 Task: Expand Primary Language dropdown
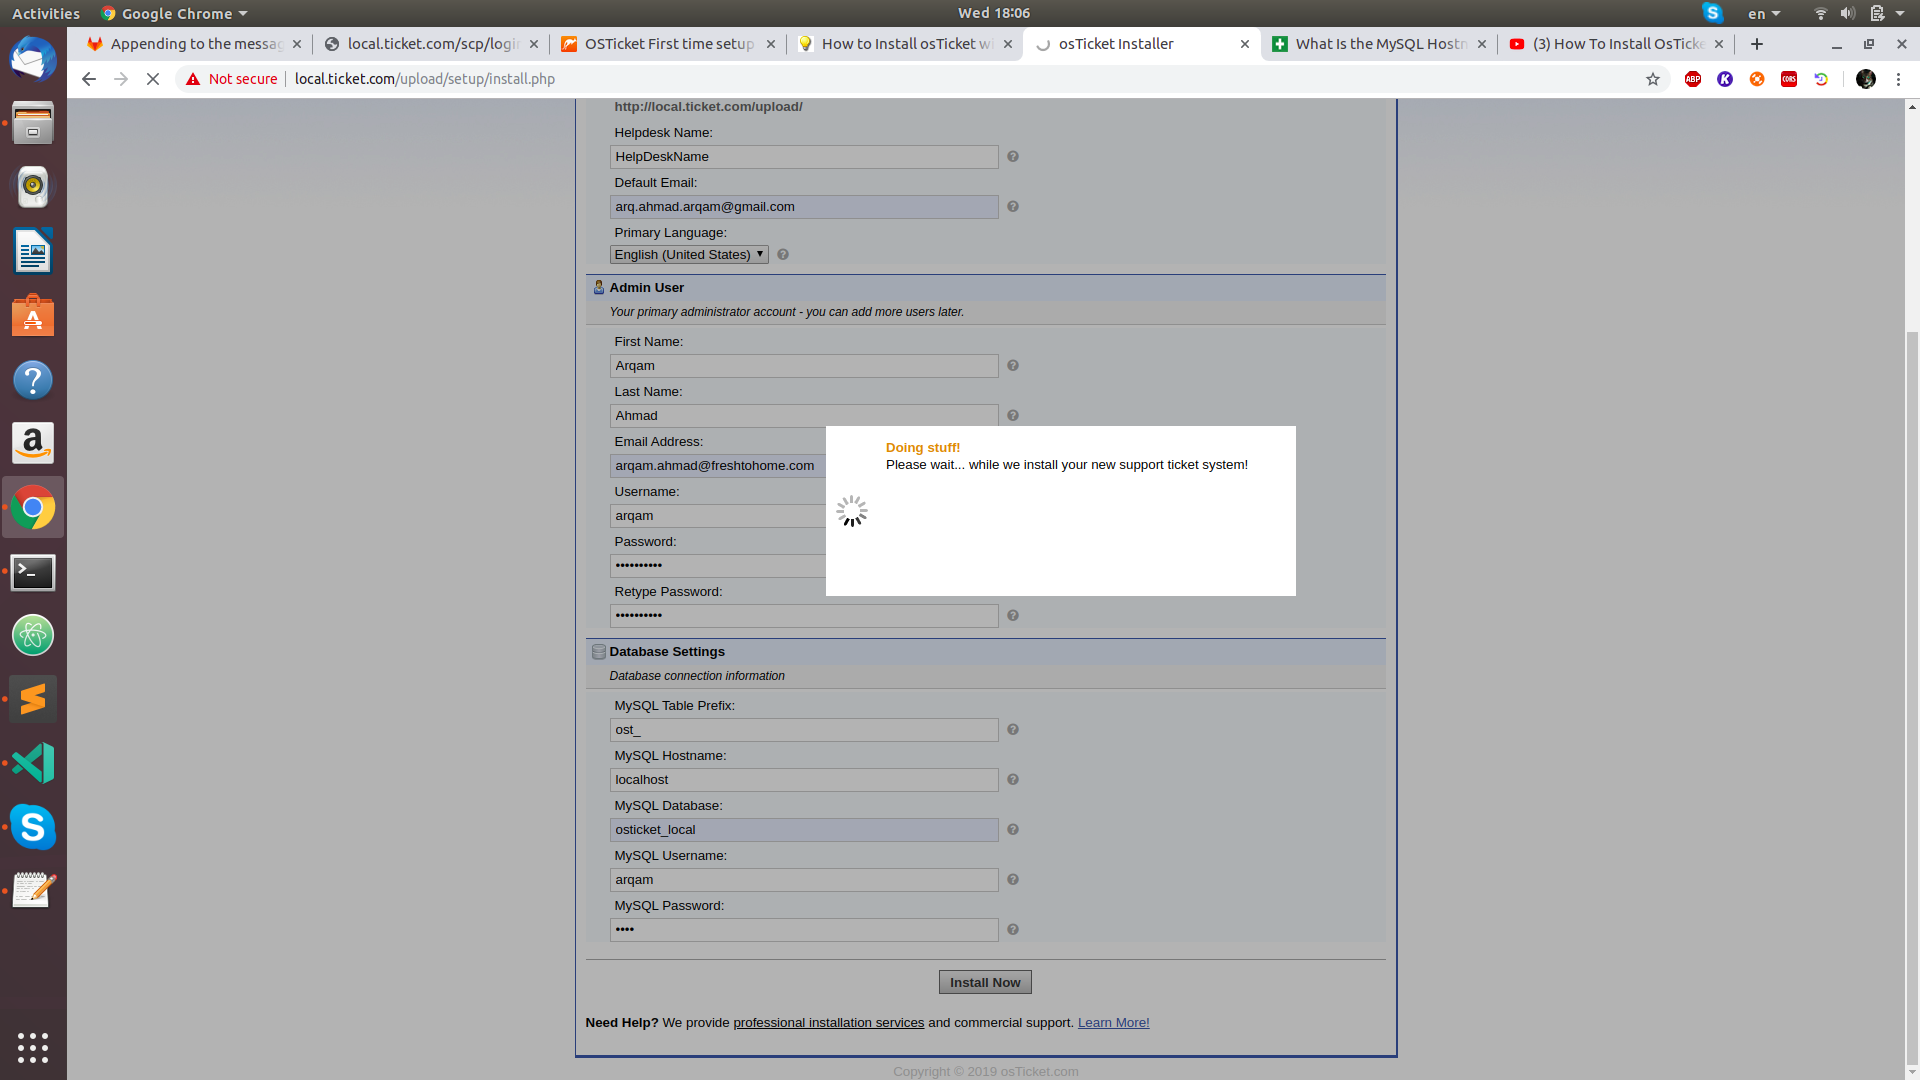tap(689, 255)
